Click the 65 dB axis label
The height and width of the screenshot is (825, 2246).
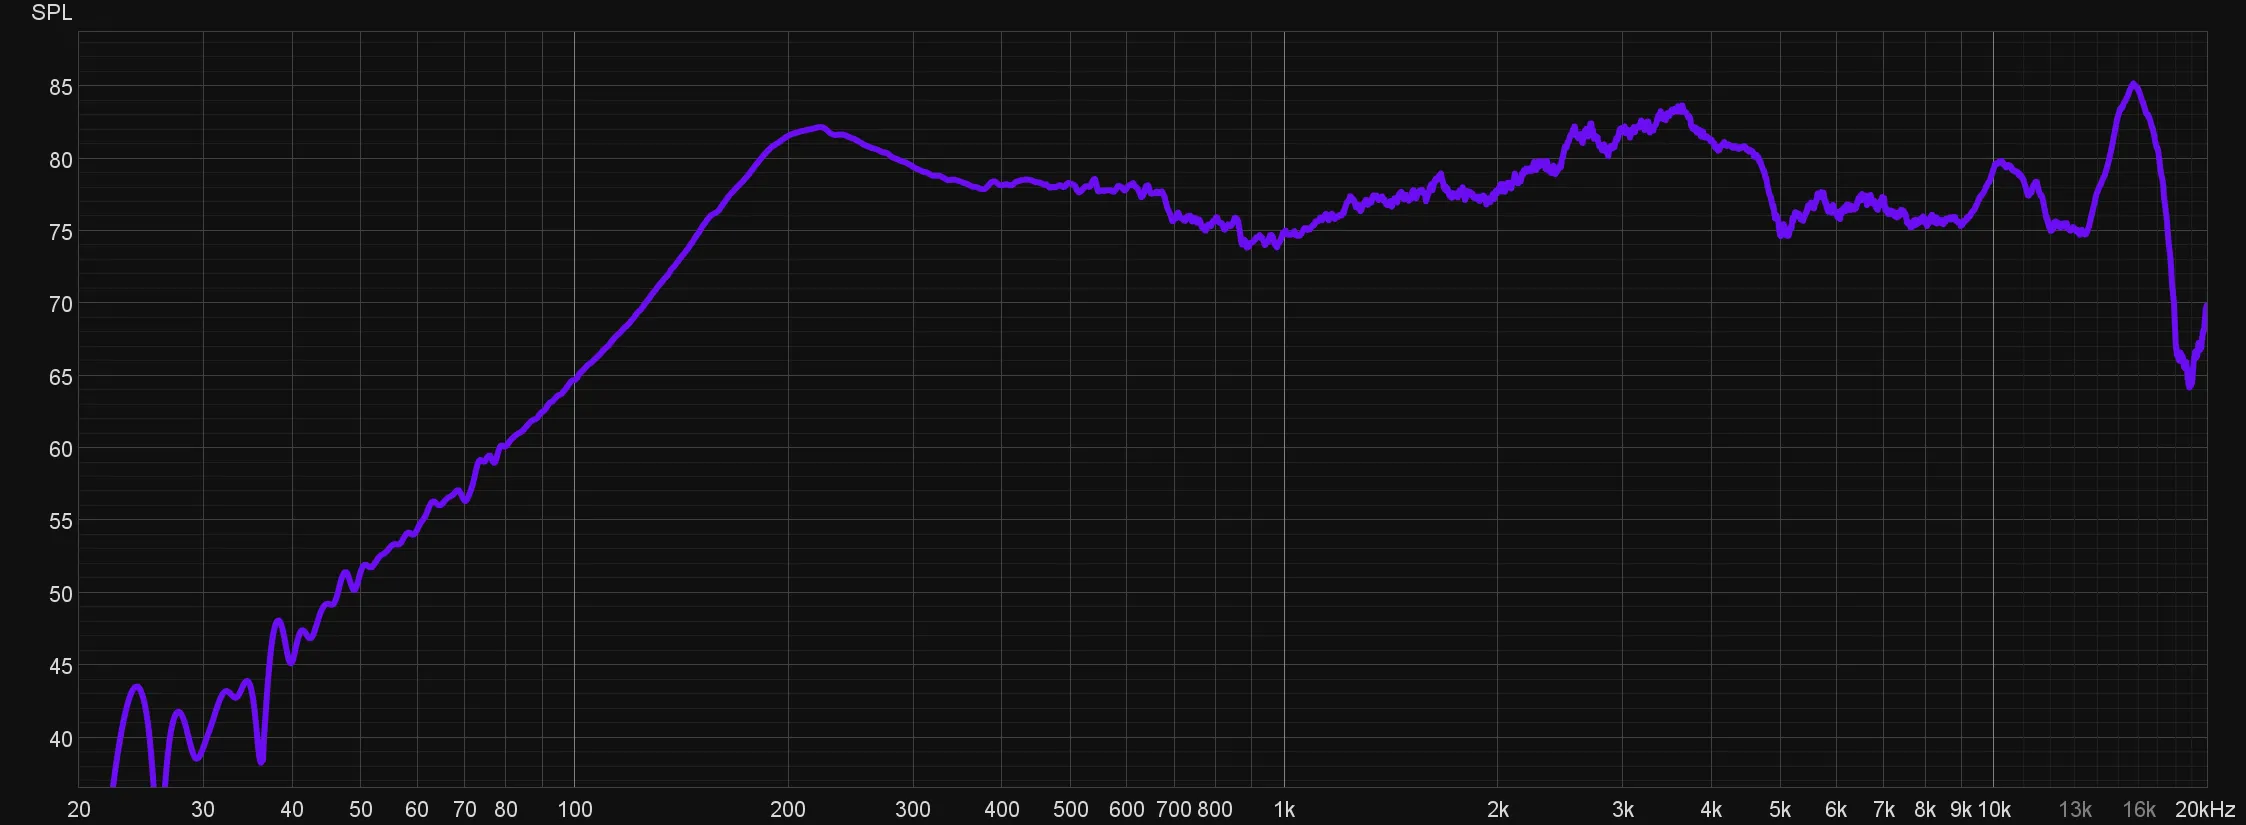[x=61, y=377]
